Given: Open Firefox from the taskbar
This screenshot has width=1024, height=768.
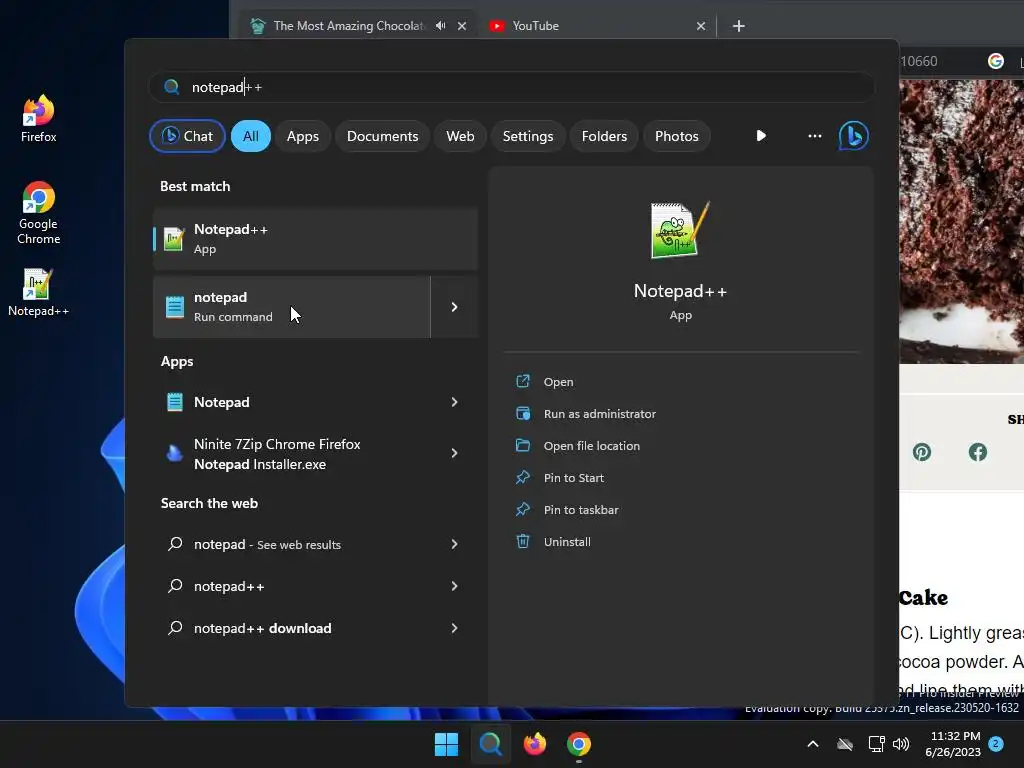Looking at the screenshot, I should [x=535, y=744].
